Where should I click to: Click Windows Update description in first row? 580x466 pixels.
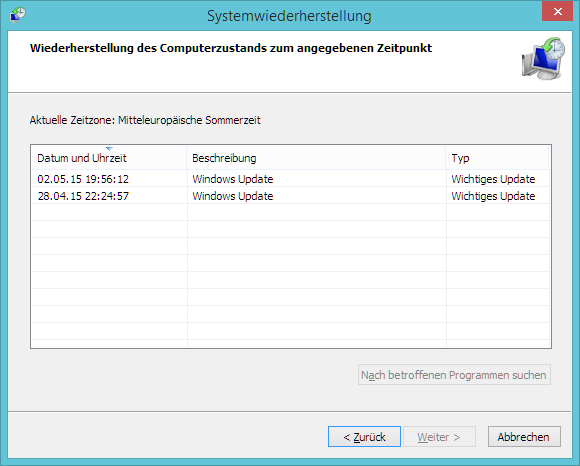pyautogui.click(x=233, y=179)
